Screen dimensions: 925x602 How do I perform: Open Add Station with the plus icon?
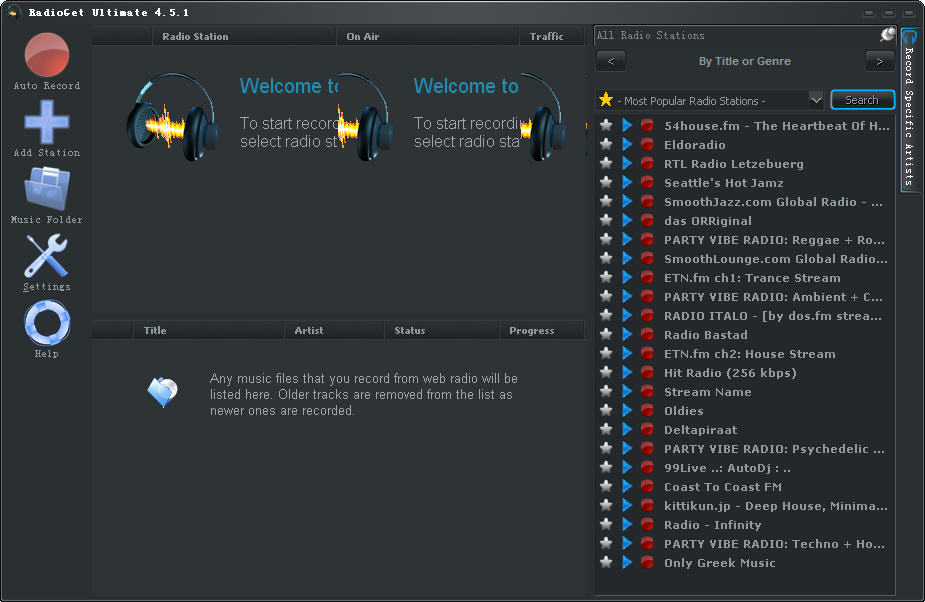(x=47, y=122)
